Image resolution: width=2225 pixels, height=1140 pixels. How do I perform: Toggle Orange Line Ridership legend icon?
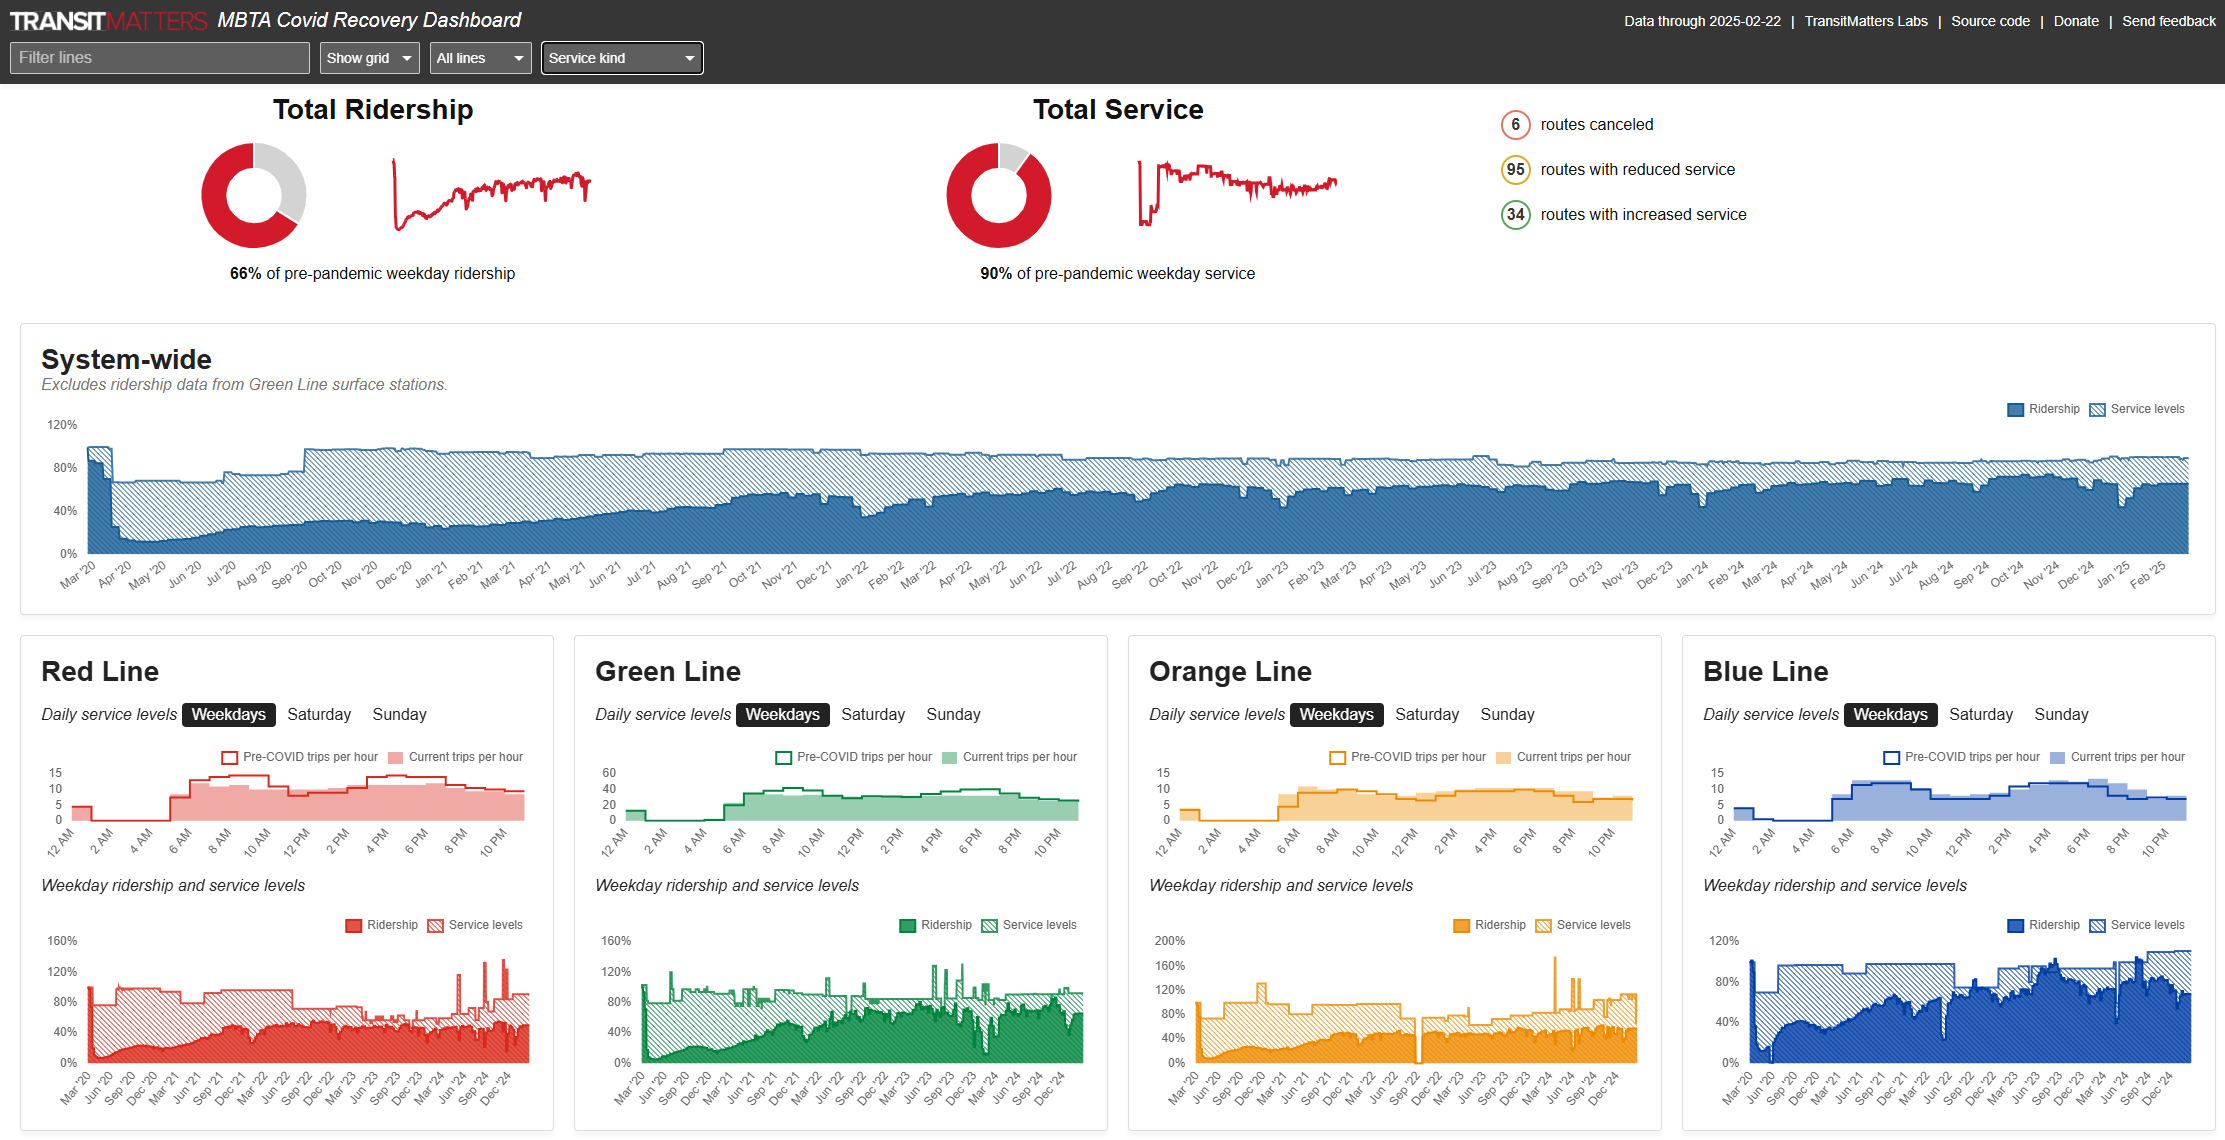point(1461,926)
